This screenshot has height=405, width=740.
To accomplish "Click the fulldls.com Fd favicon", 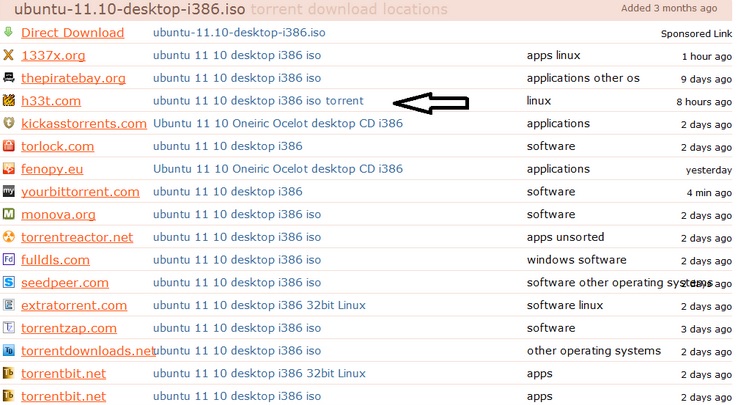I will click(x=8, y=259).
